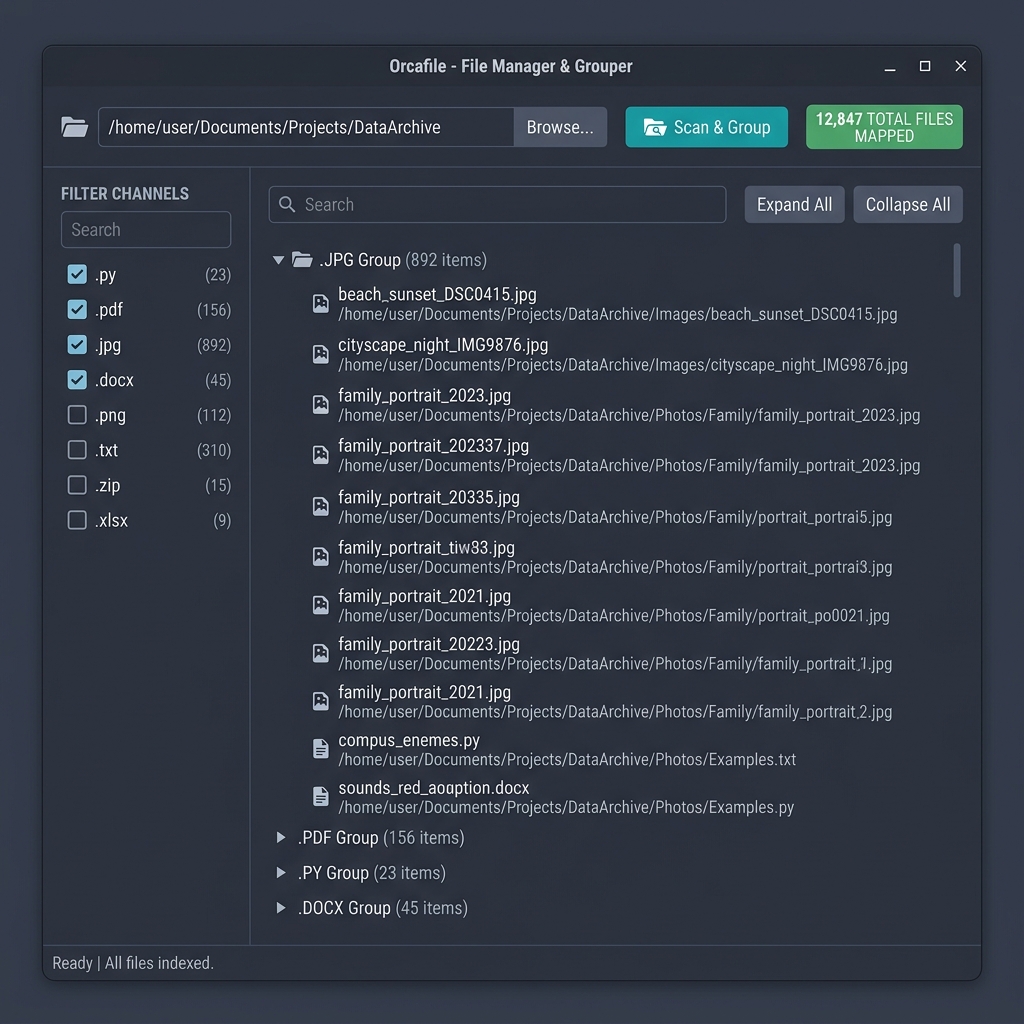Select the .PY Group (23 items) label
The width and height of the screenshot is (1024, 1024).
[372, 872]
